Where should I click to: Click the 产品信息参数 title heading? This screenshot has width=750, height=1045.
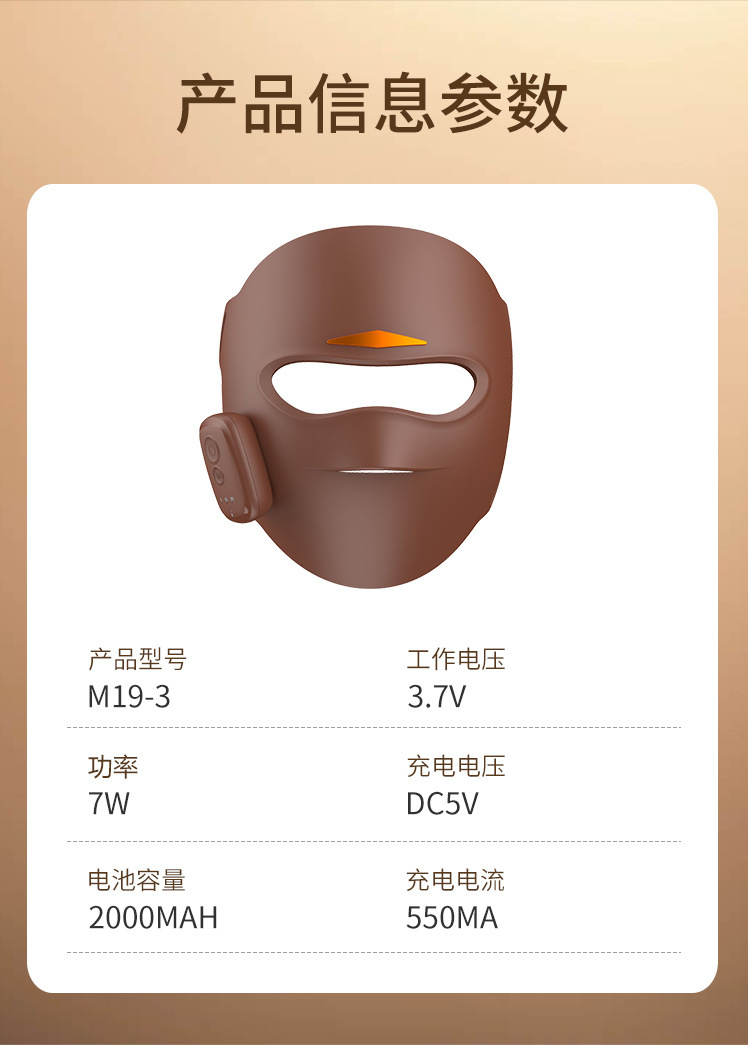pyautogui.click(x=373, y=104)
